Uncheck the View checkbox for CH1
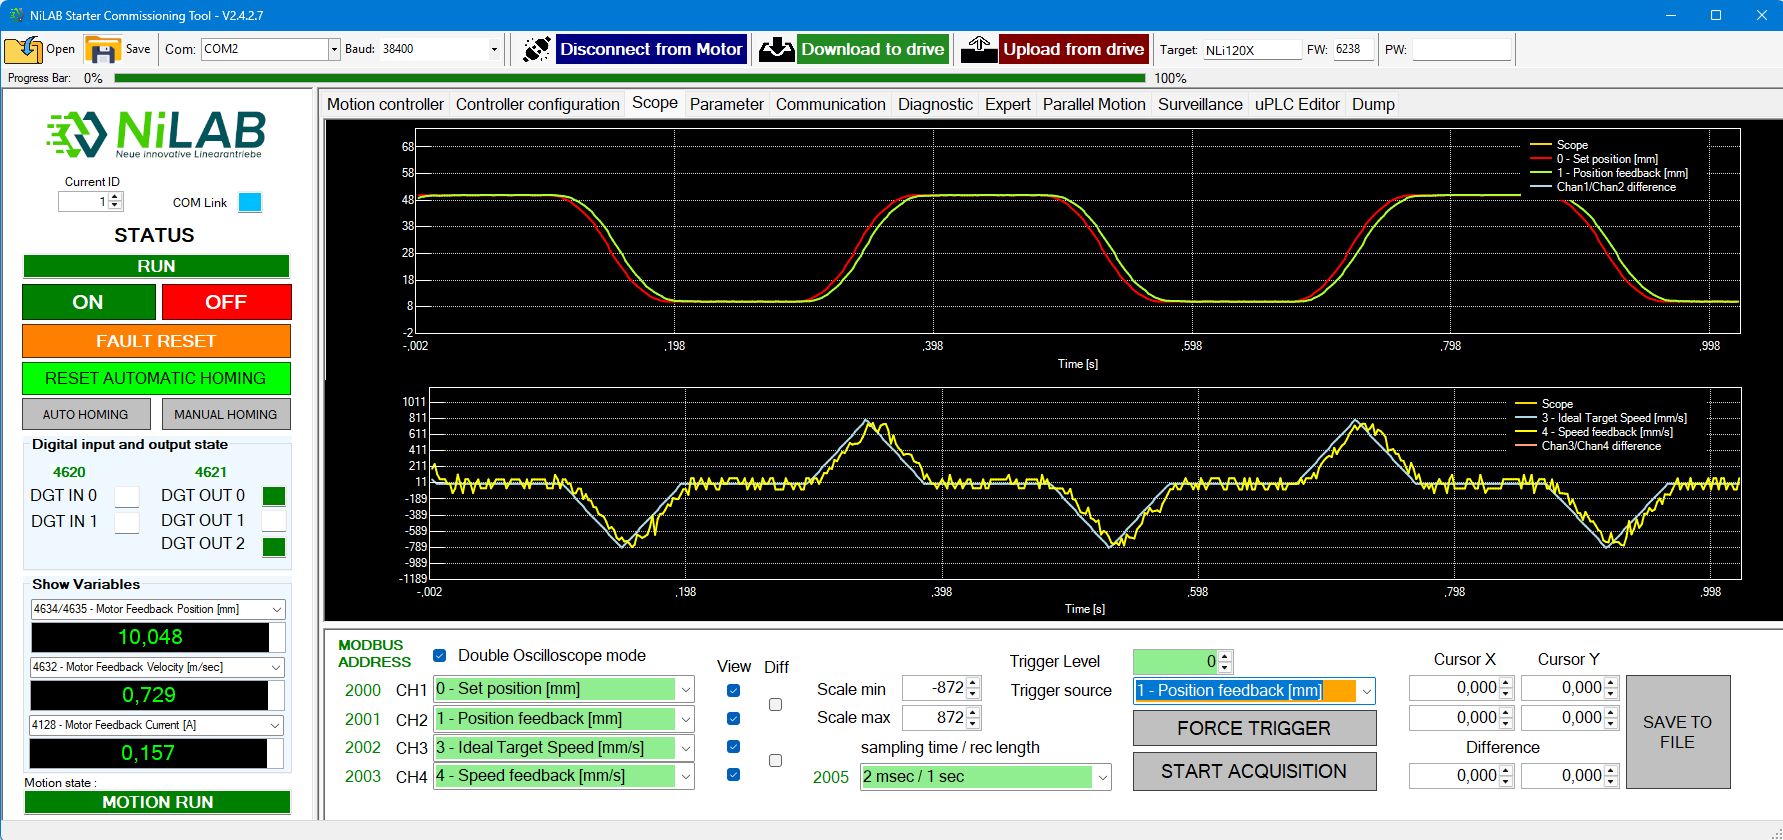 click(733, 690)
